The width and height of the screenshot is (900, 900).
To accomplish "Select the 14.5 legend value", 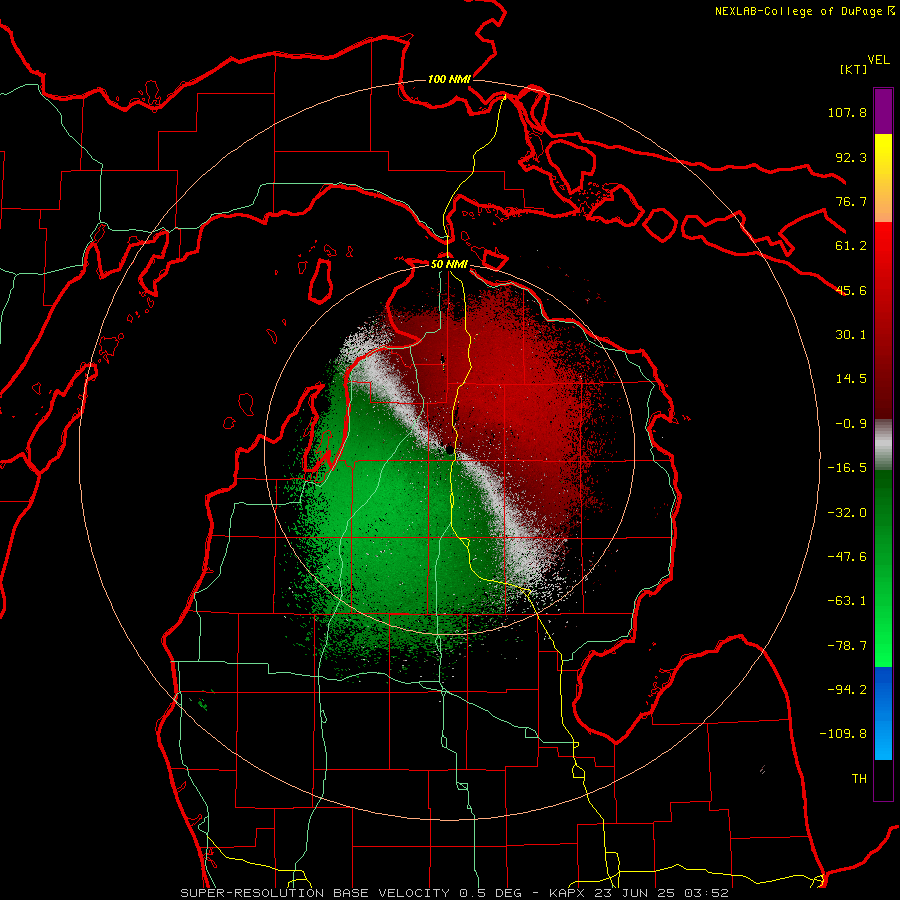I will (851, 379).
